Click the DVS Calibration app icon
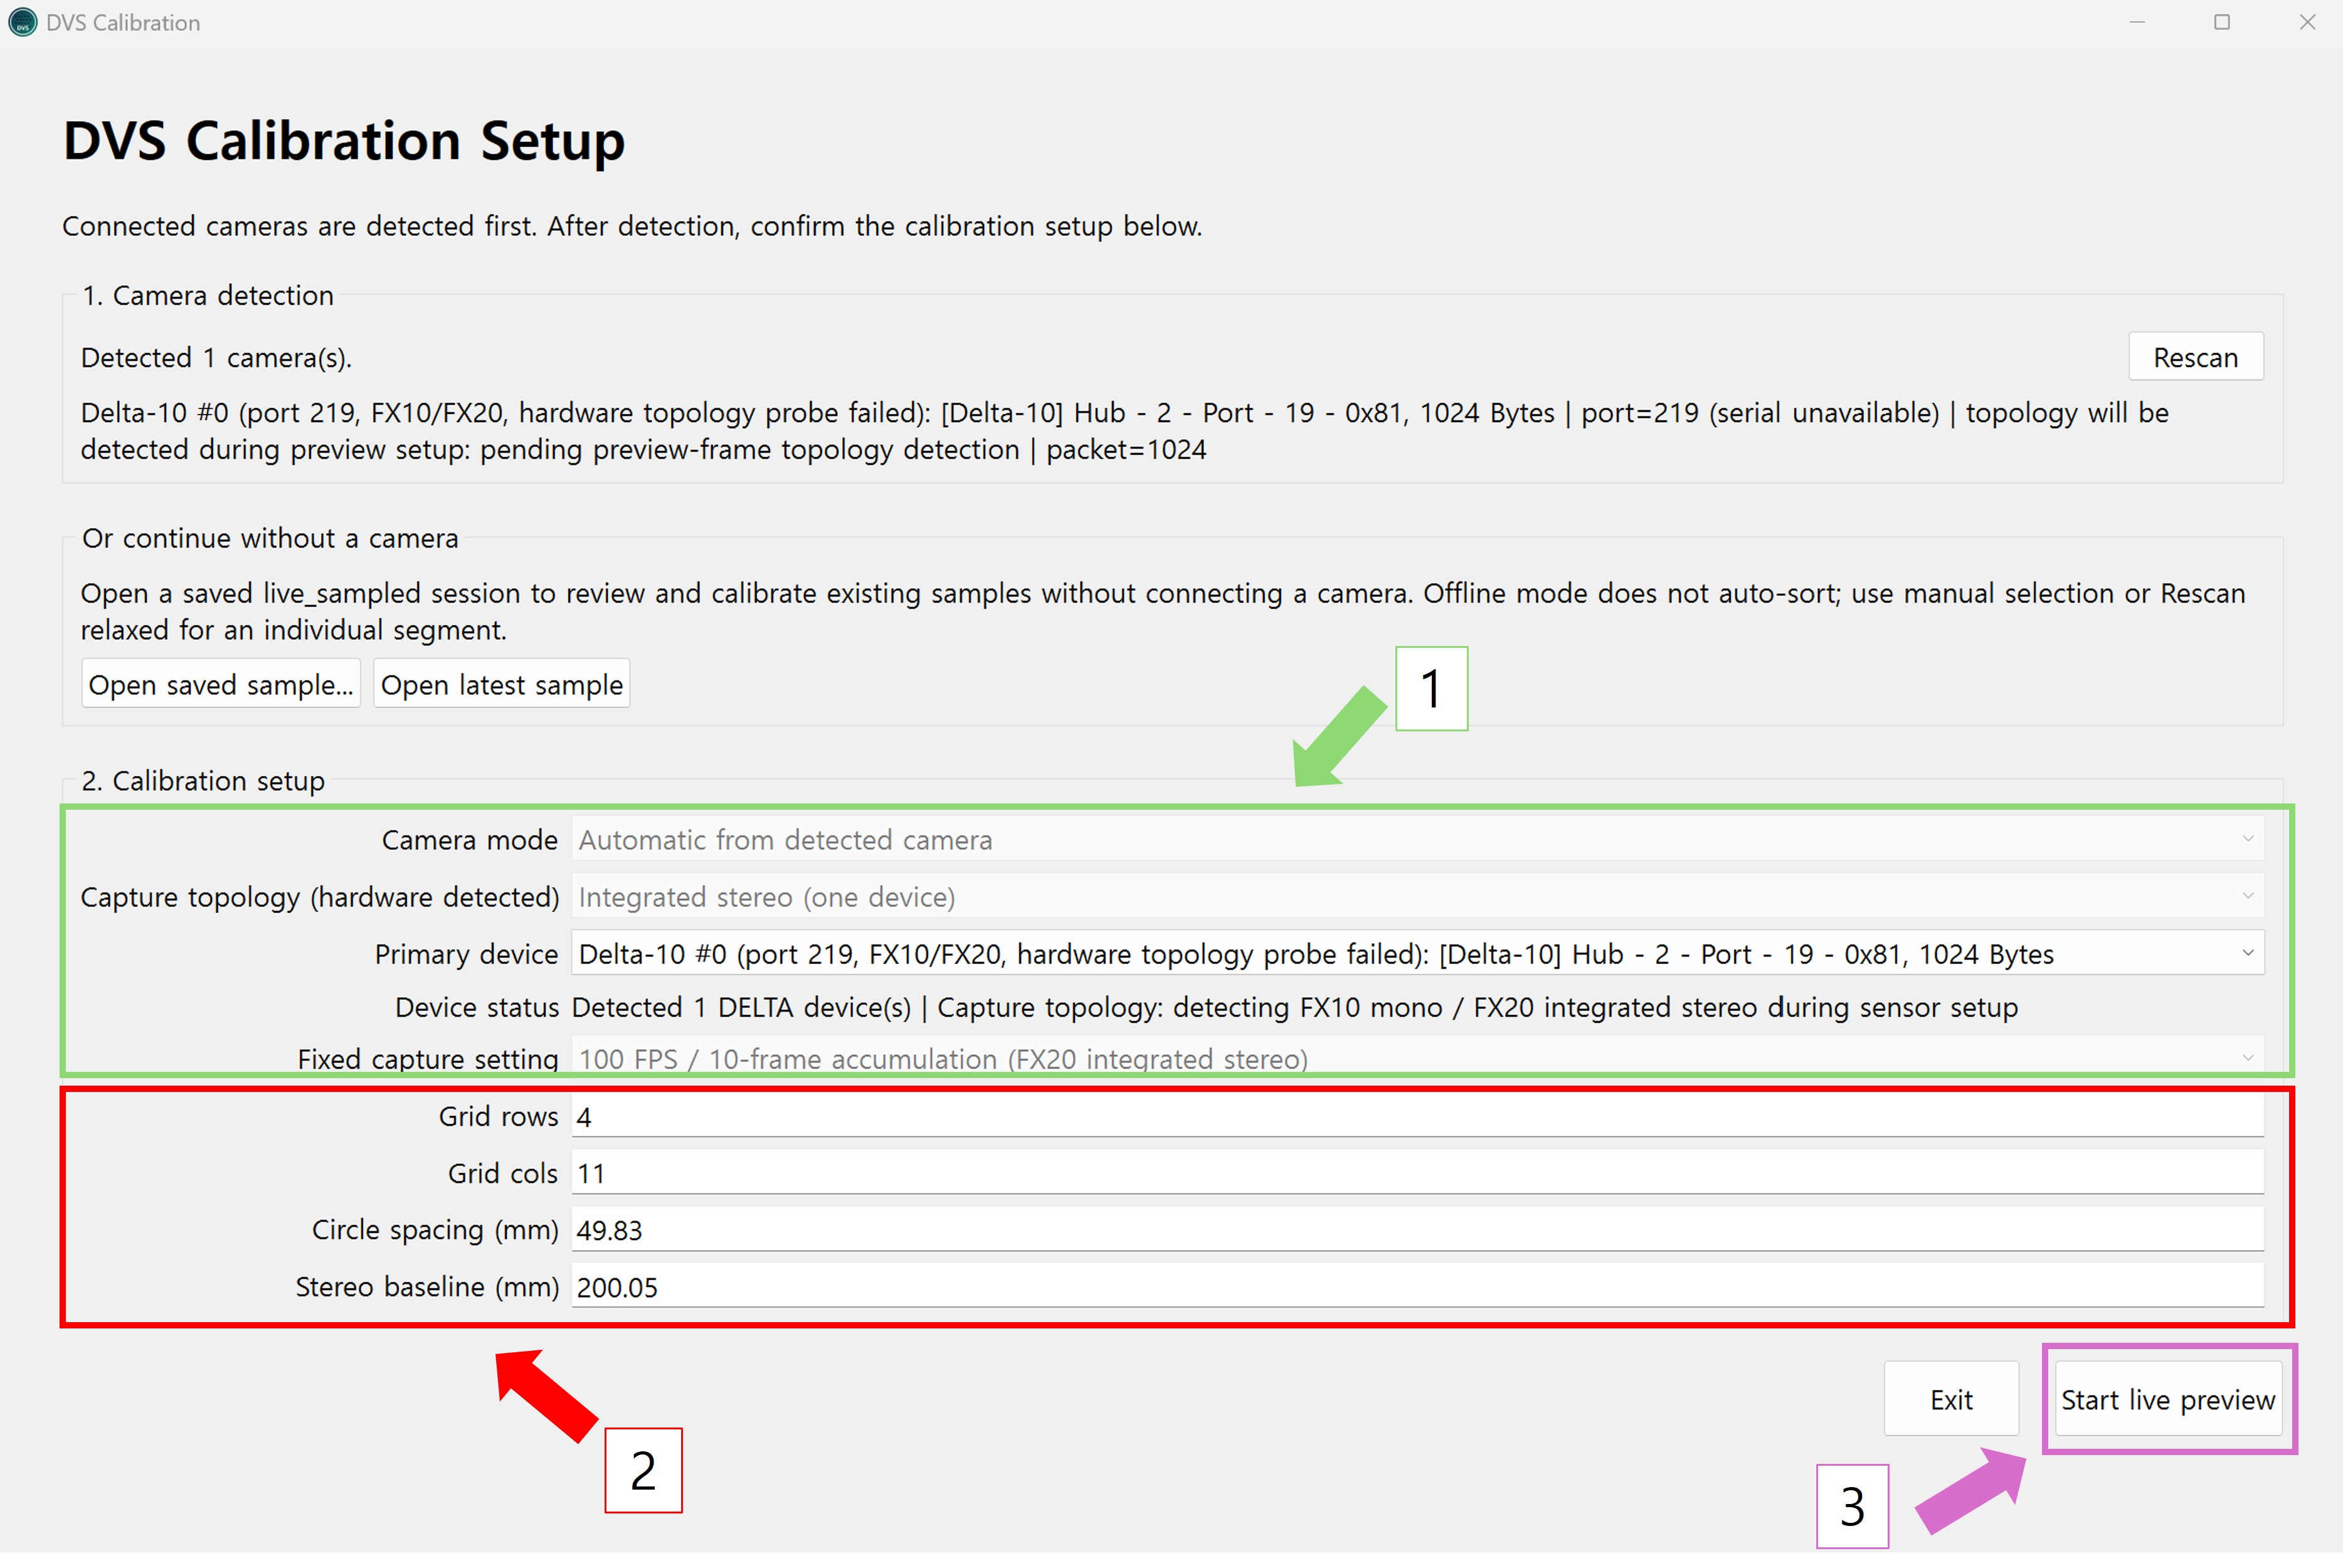The height and width of the screenshot is (1568, 2343). click(x=22, y=22)
